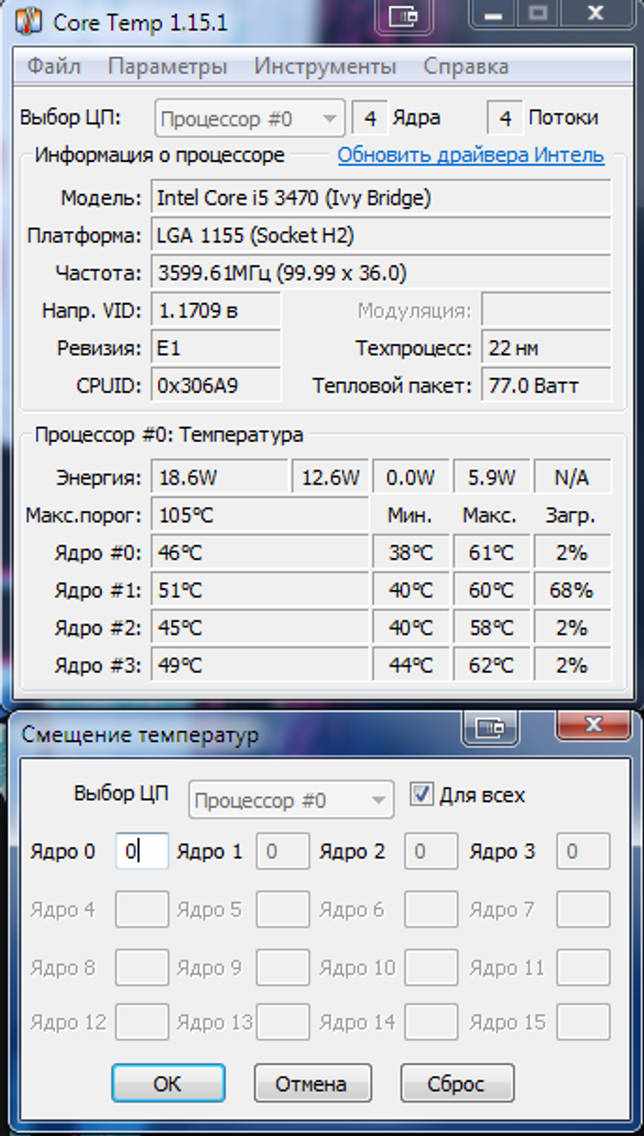Click the Ядро 2 offset field
The width and height of the screenshot is (644, 1136).
pyautogui.click(x=431, y=851)
